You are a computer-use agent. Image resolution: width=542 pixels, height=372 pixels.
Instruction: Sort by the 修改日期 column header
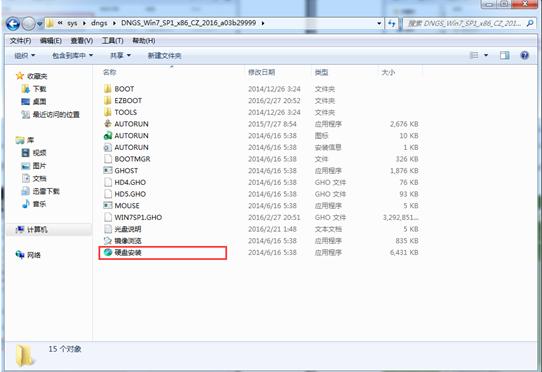click(x=262, y=72)
